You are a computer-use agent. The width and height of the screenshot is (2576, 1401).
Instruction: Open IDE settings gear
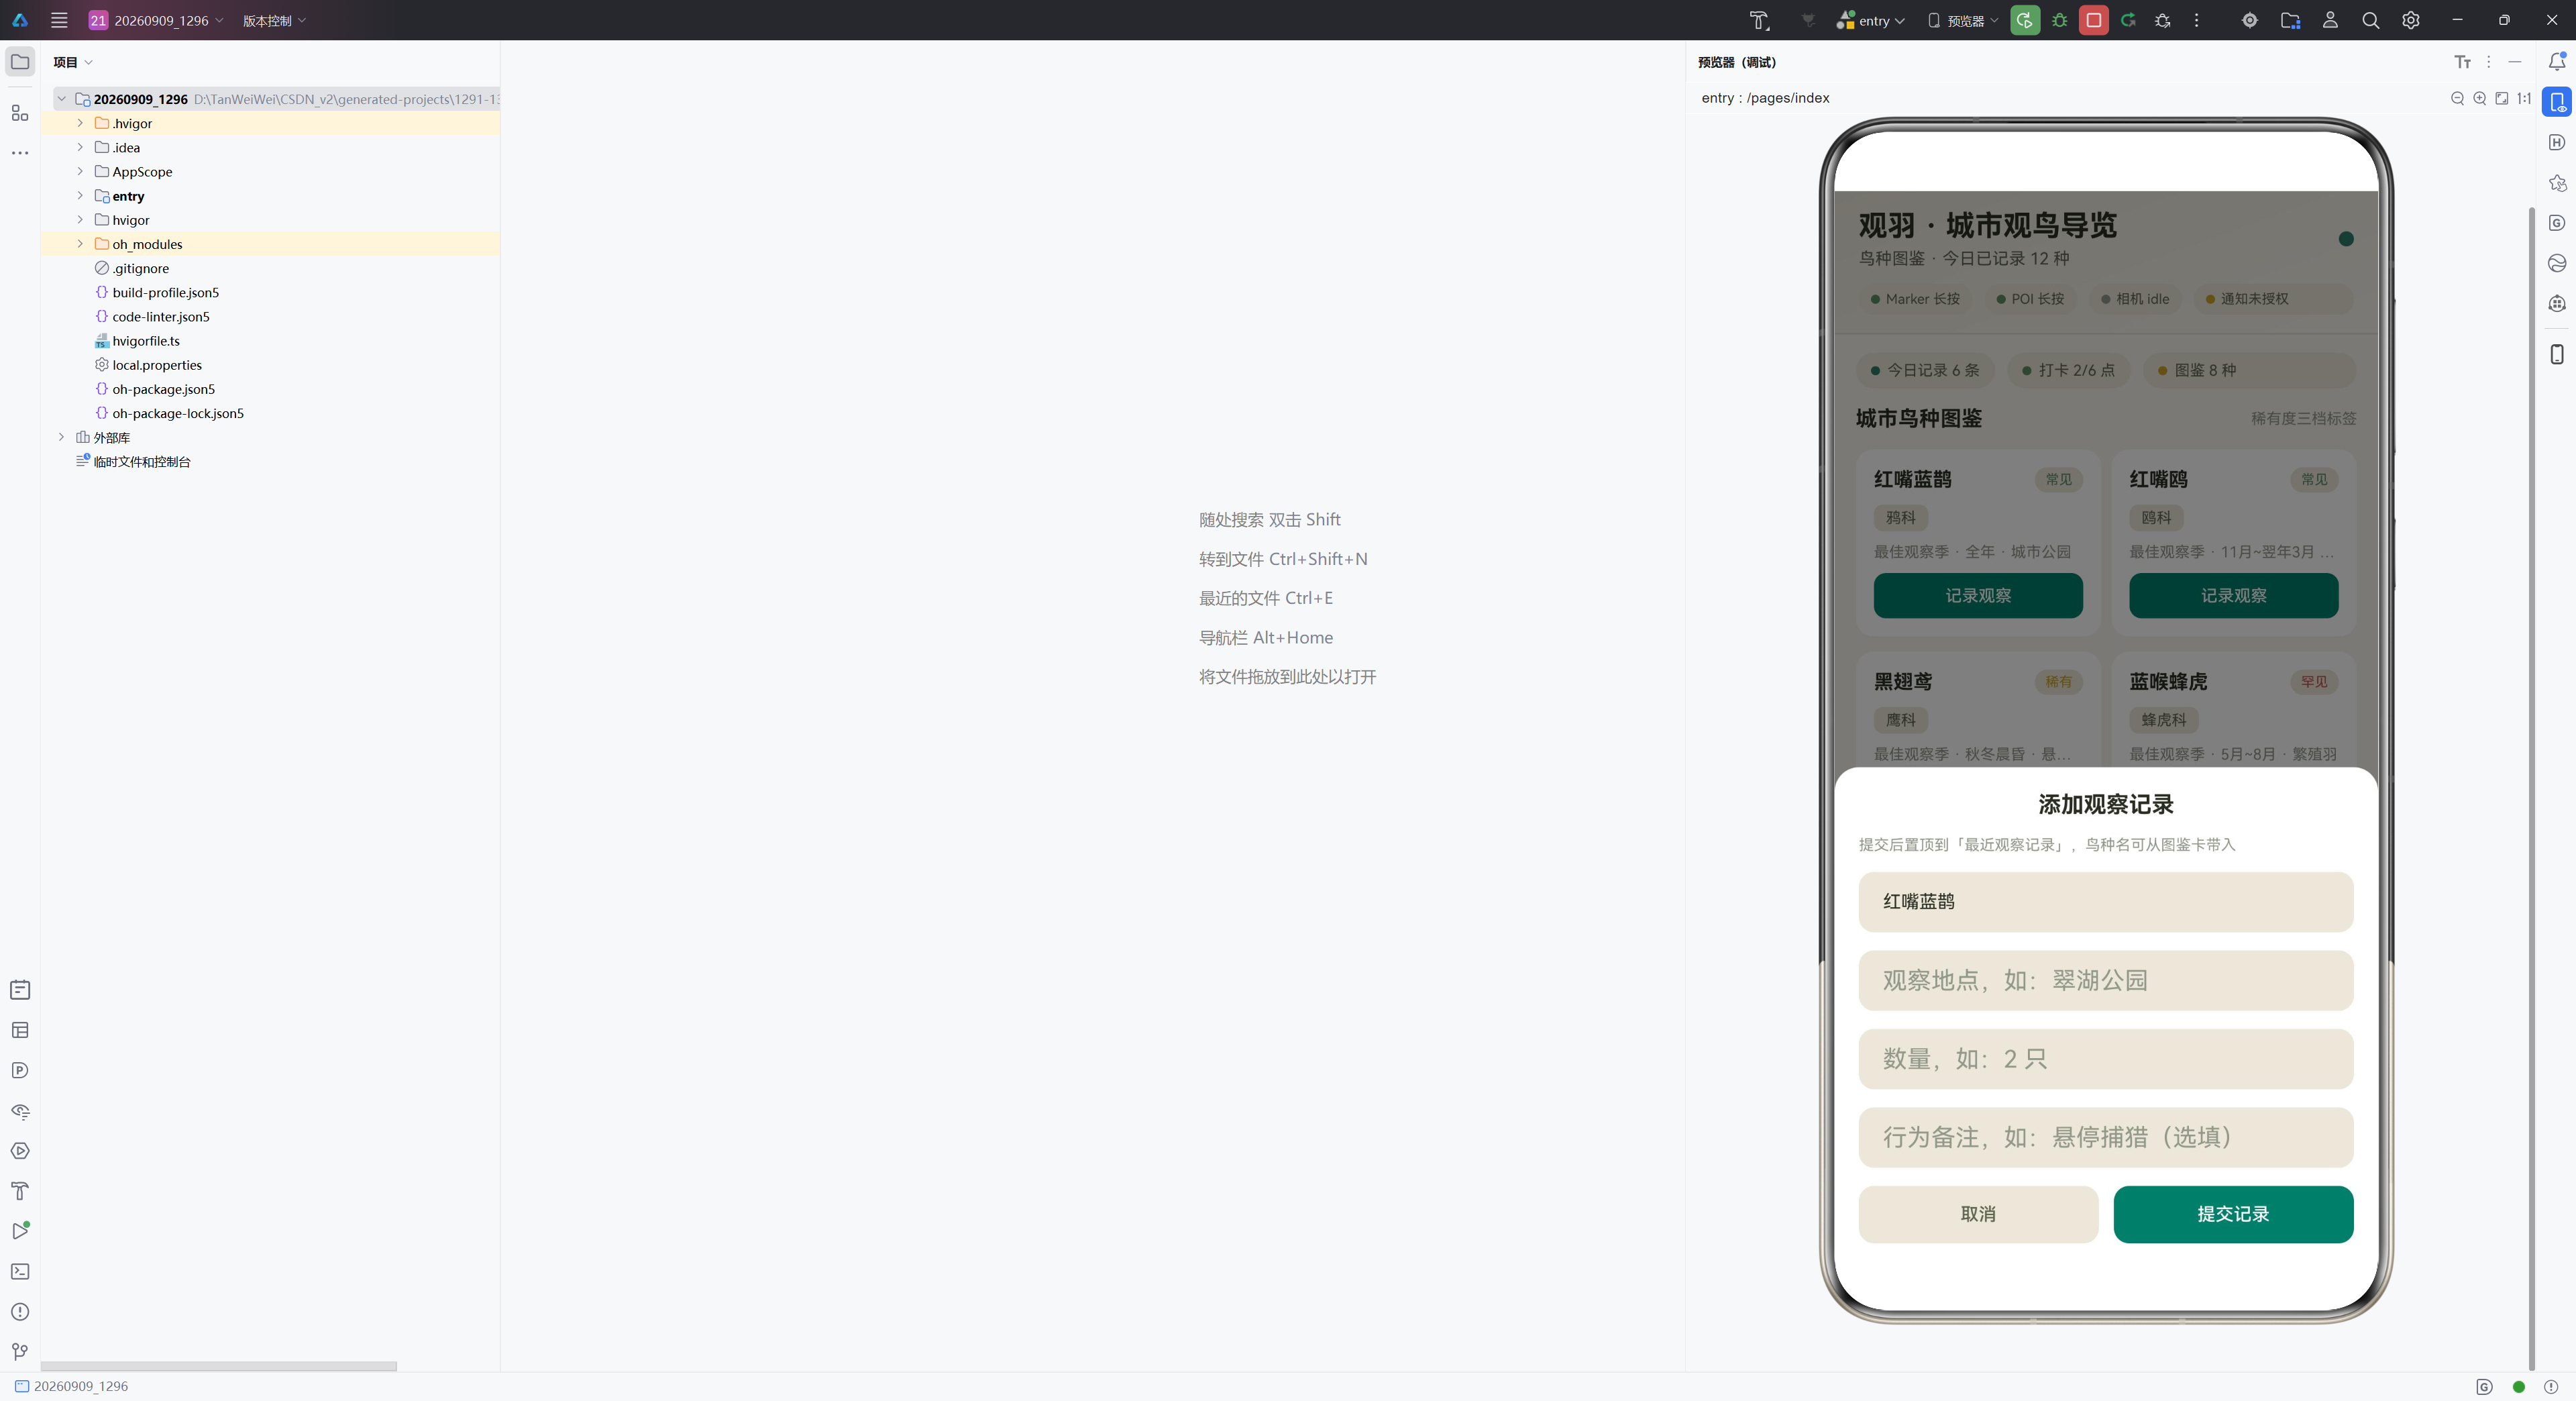click(x=2410, y=20)
